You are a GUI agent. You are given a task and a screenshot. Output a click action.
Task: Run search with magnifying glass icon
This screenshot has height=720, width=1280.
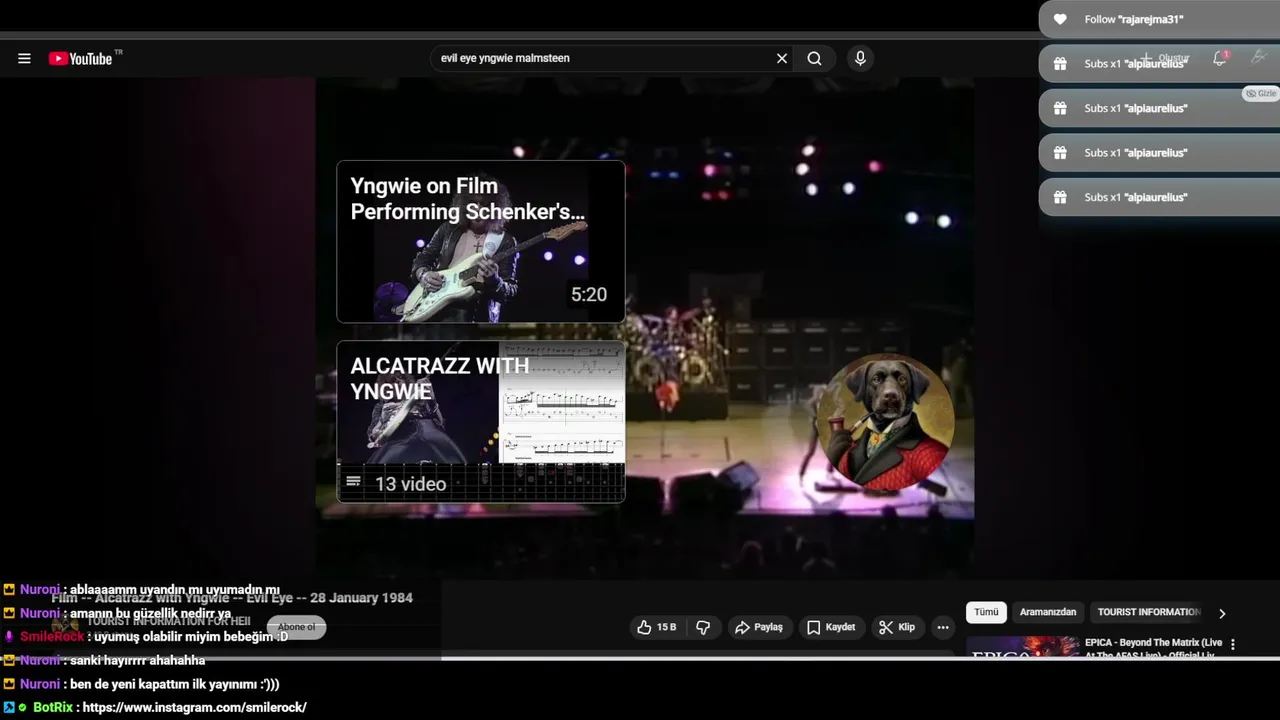coord(815,59)
